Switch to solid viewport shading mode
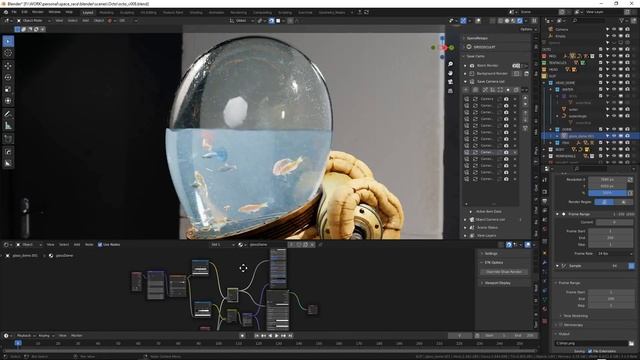The width and height of the screenshot is (640, 360). (x=507, y=20)
